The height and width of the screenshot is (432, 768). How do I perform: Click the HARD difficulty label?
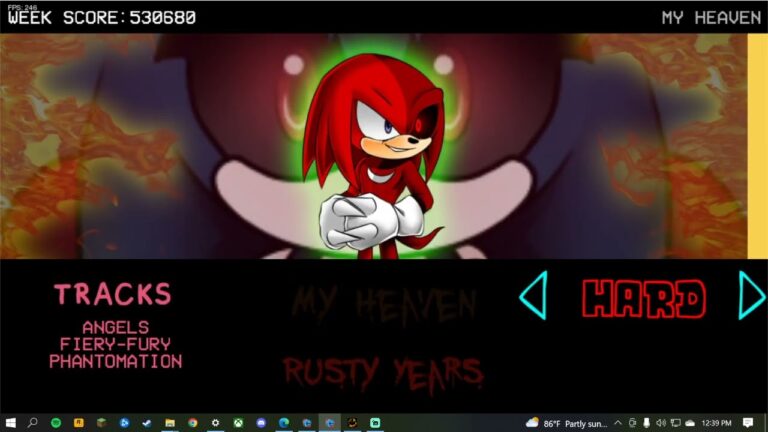644,298
